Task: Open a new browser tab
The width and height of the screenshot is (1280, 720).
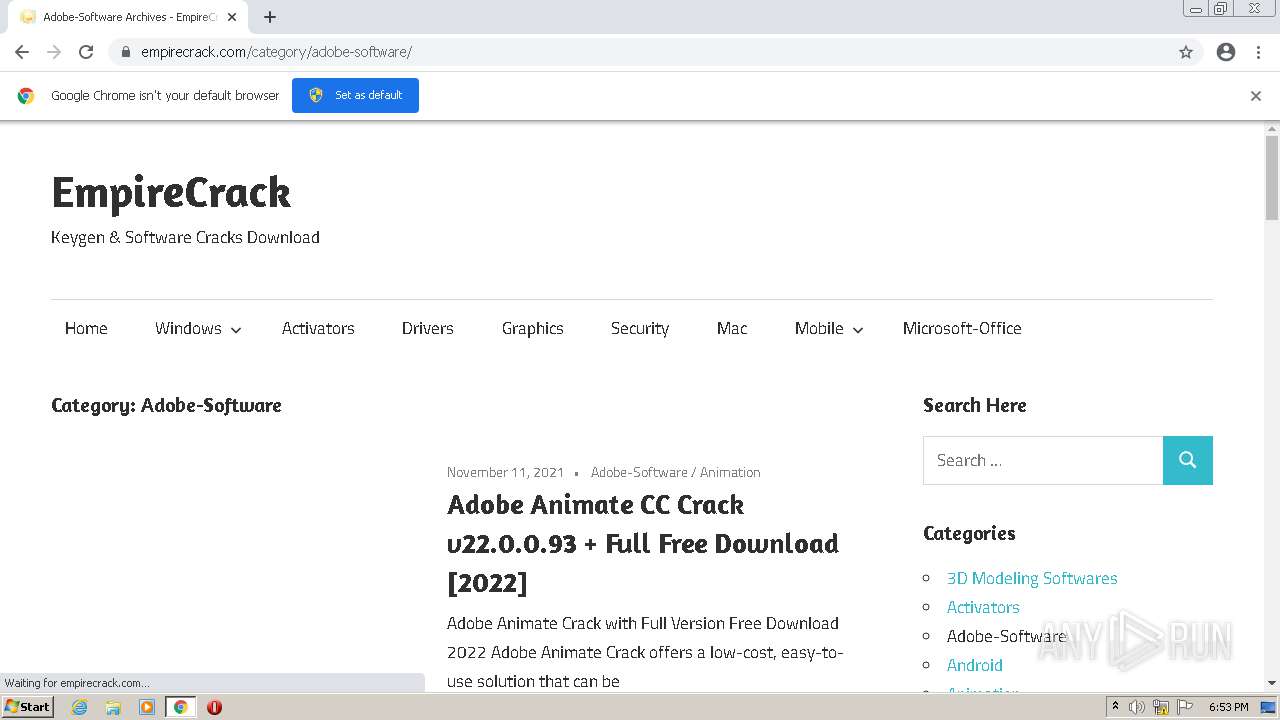Action: tap(270, 17)
